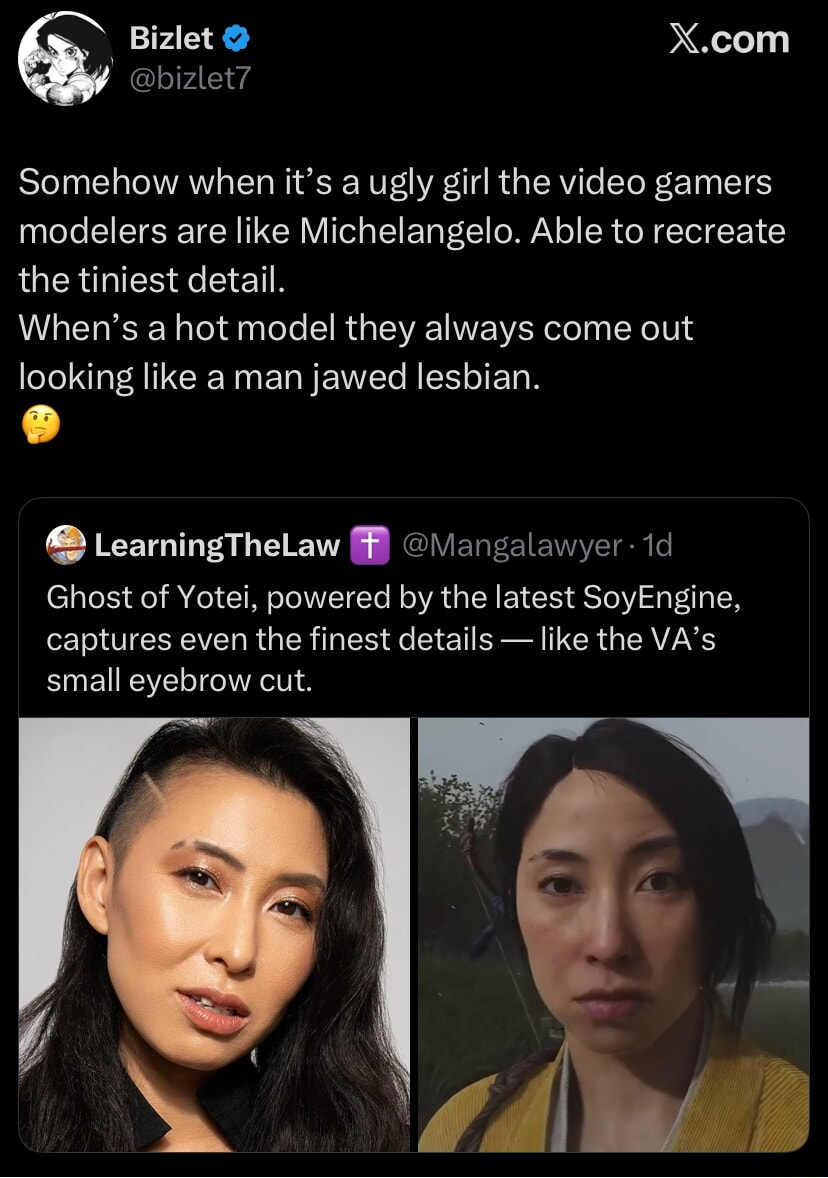The width and height of the screenshot is (828, 1178).
Task: Click the word "SoyEngine" in quoted post
Action: (x=662, y=596)
